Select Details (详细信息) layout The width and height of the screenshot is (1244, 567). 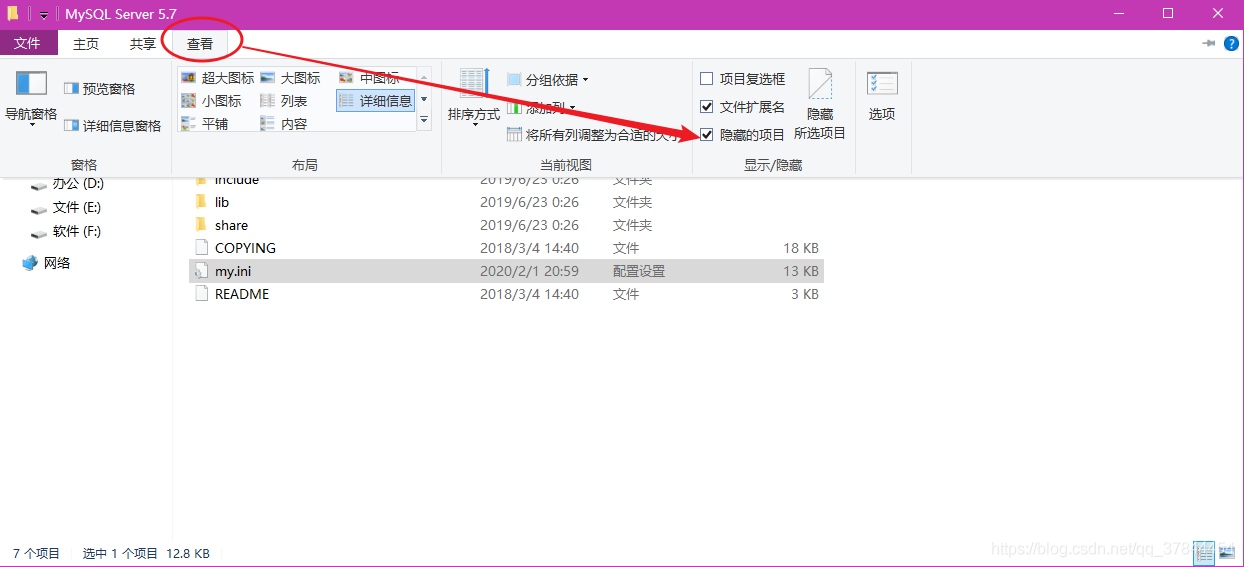point(375,101)
